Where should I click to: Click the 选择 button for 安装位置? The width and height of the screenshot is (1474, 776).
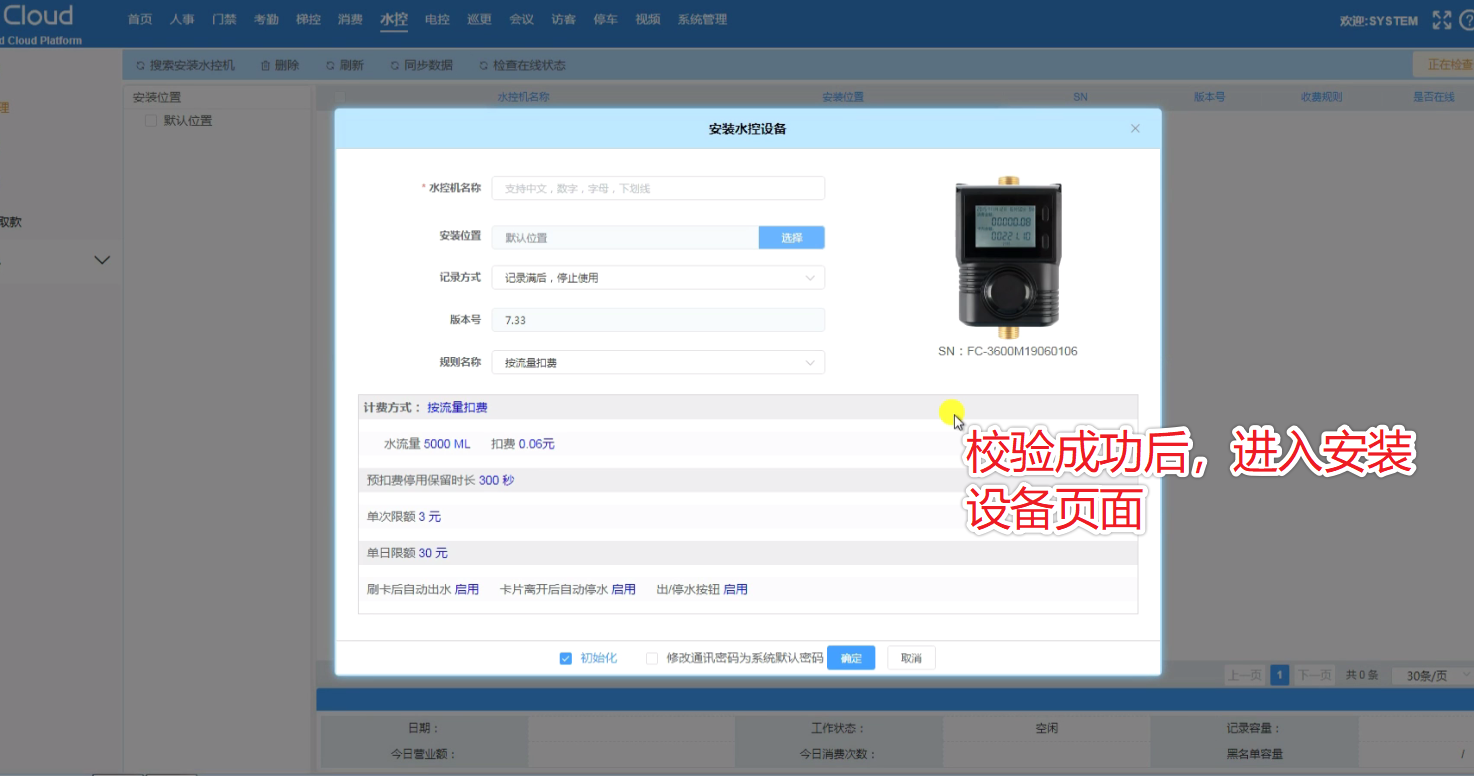pyautogui.click(x=792, y=237)
